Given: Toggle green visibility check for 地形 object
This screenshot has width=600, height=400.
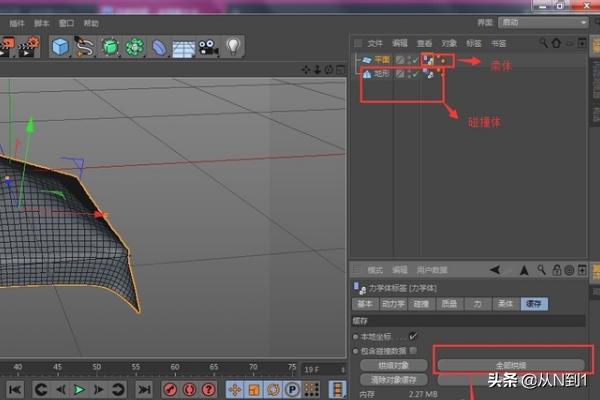Looking at the screenshot, I should click(412, 74).
